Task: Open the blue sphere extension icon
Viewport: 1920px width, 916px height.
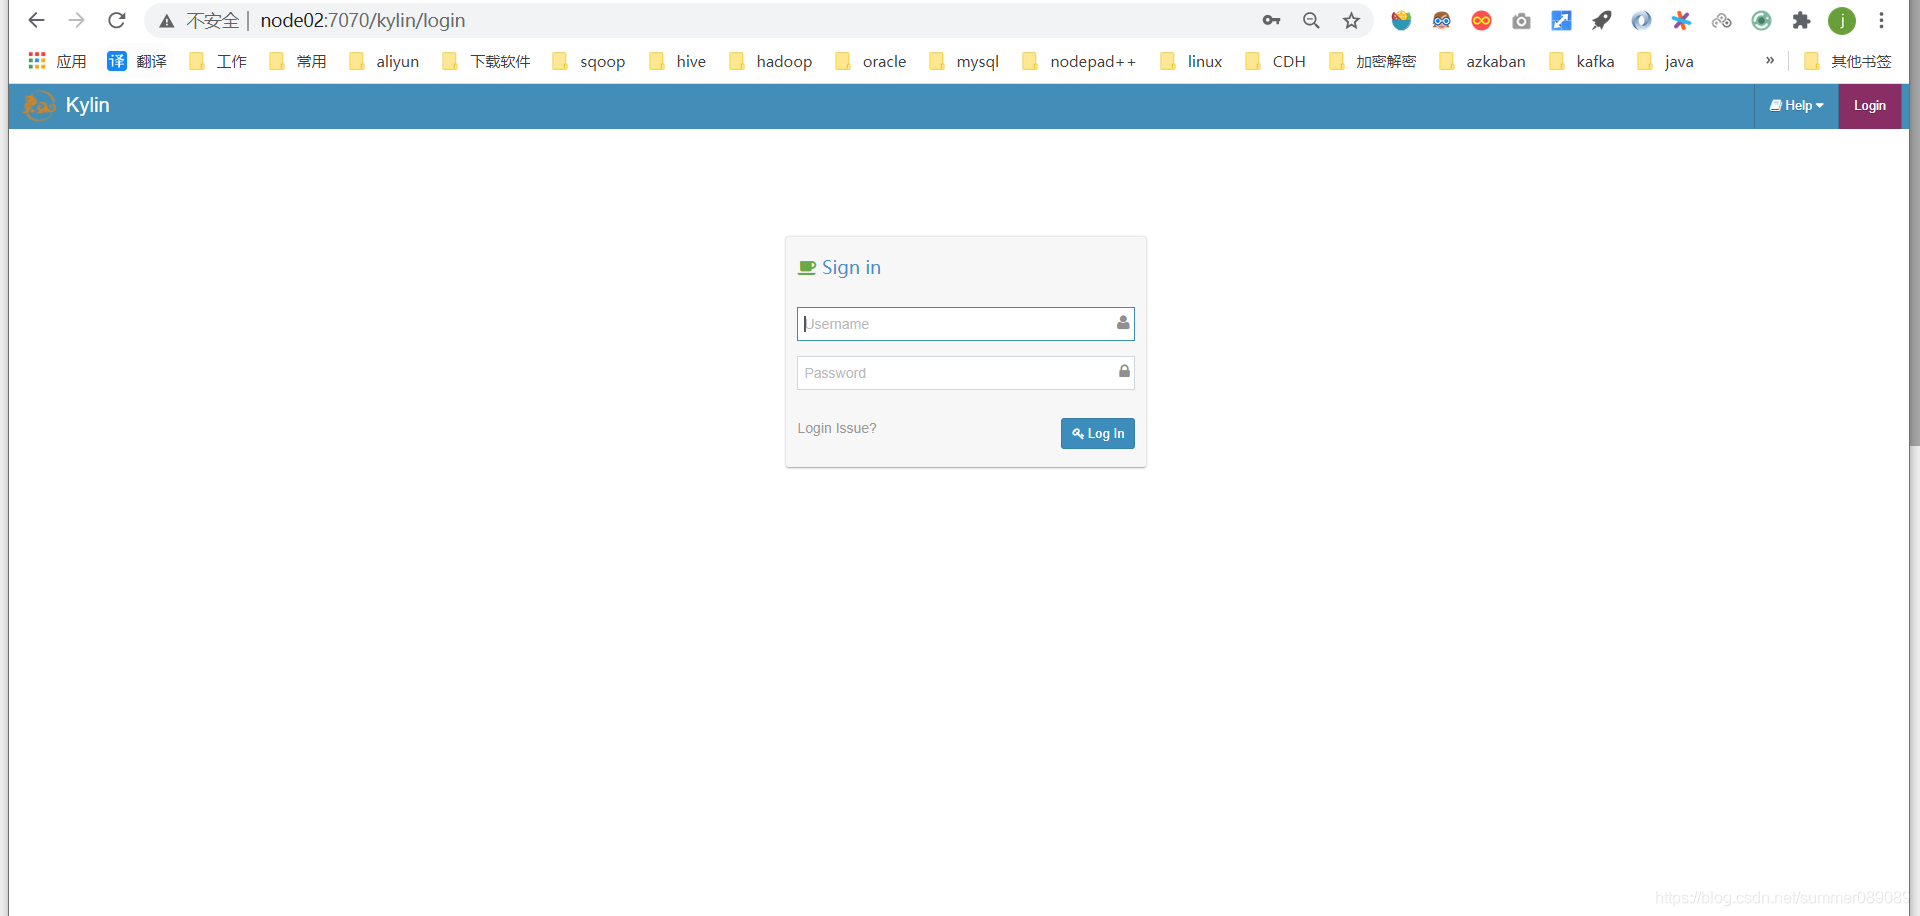Action: pos(1641,20)
